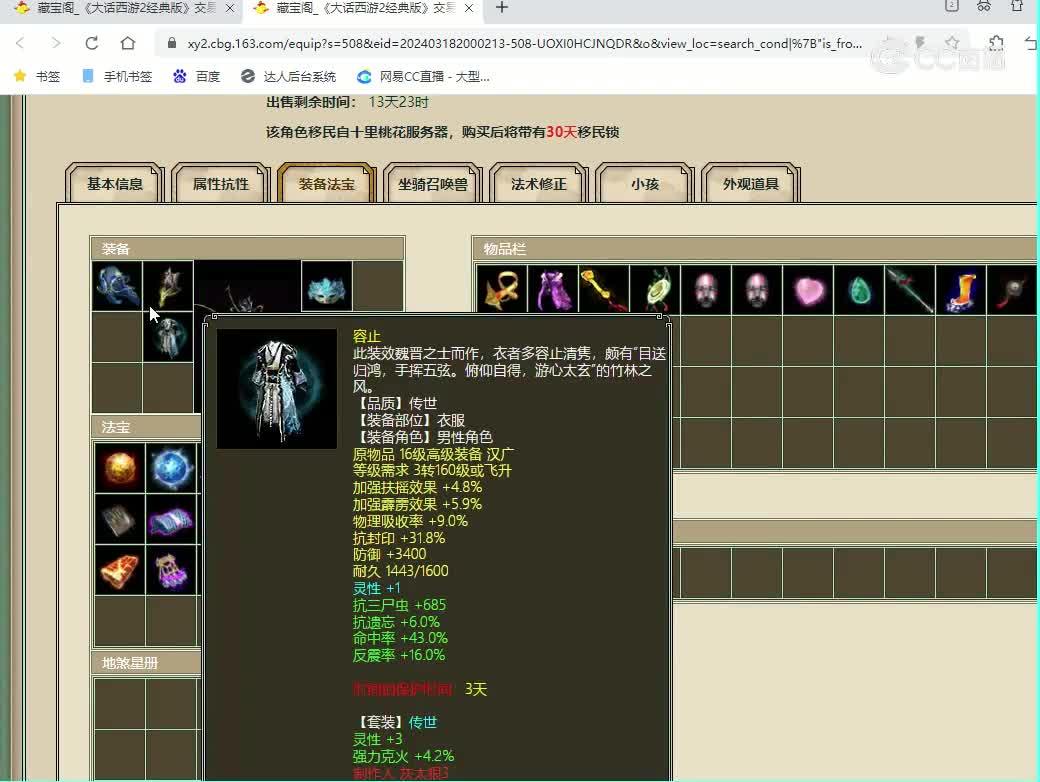Open the 达人后台系统 bookmark

[289, 76]
